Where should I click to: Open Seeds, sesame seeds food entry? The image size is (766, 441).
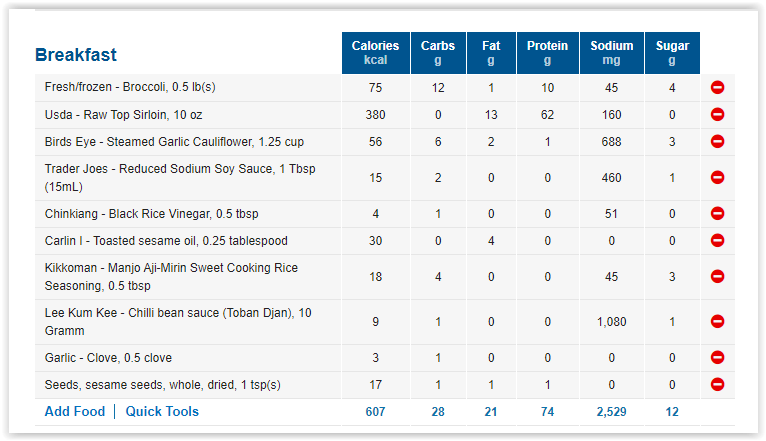[163, 385]
